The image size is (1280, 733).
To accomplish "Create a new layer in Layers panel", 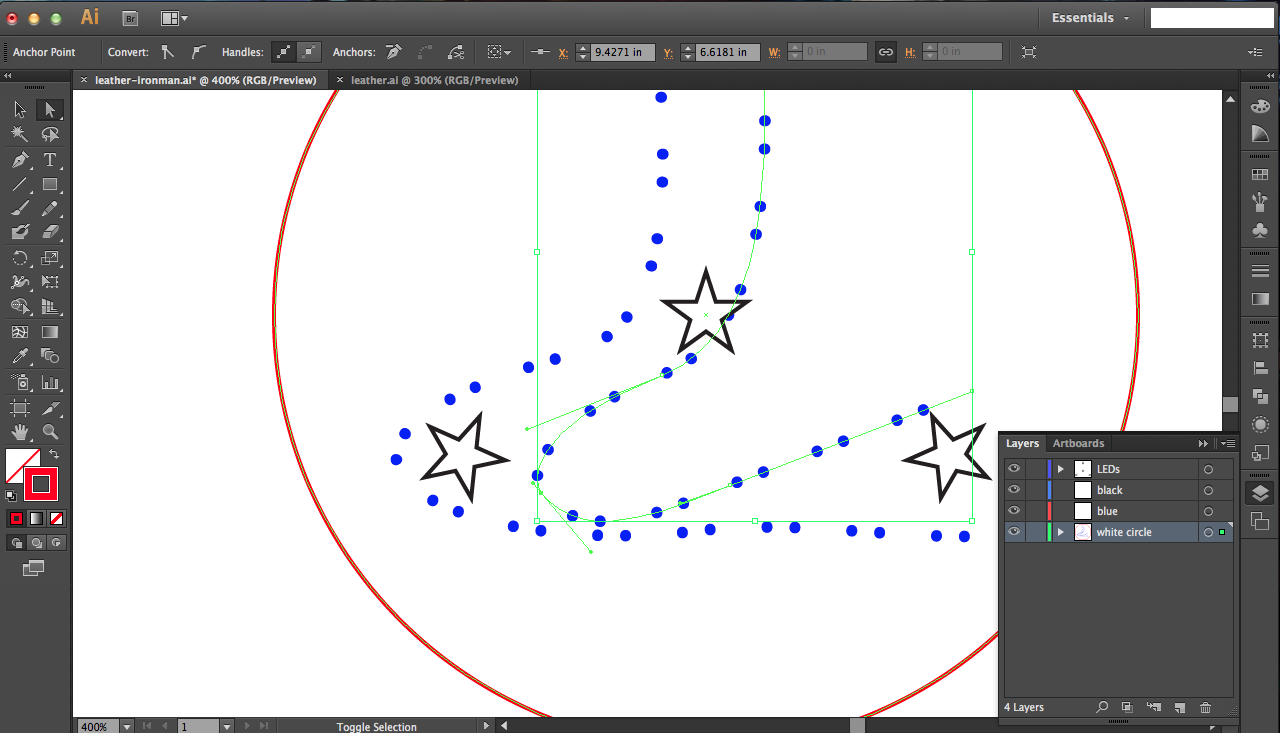I will [x=1179, y=707].
